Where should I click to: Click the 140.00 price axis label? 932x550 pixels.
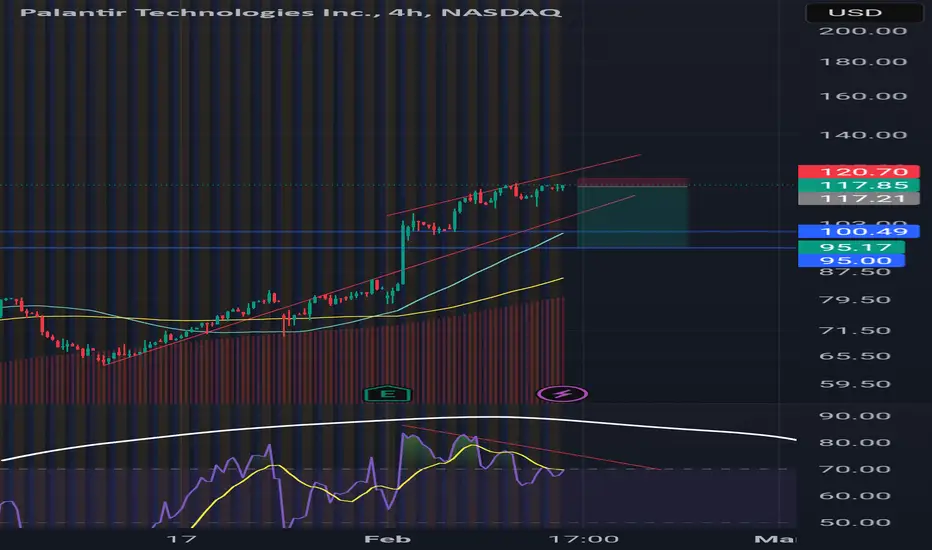tap(863, 135)
